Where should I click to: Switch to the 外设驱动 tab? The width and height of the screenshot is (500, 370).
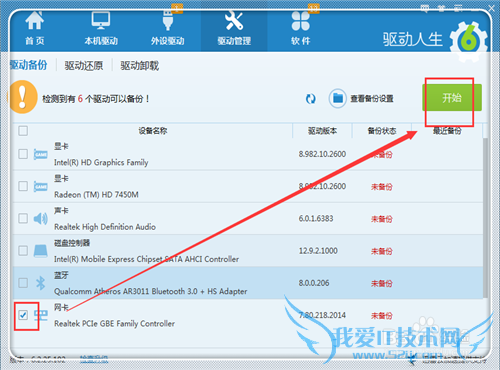(x=167, y=29)
